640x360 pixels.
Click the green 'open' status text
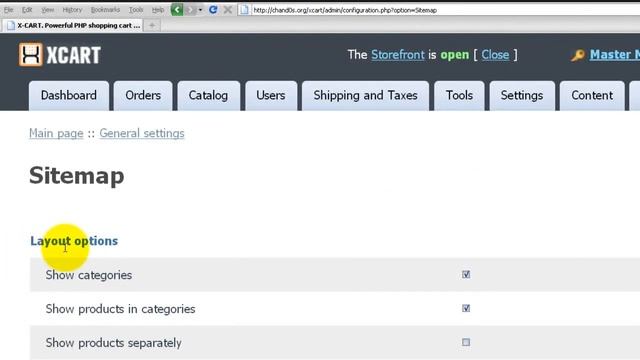(455, 55)
